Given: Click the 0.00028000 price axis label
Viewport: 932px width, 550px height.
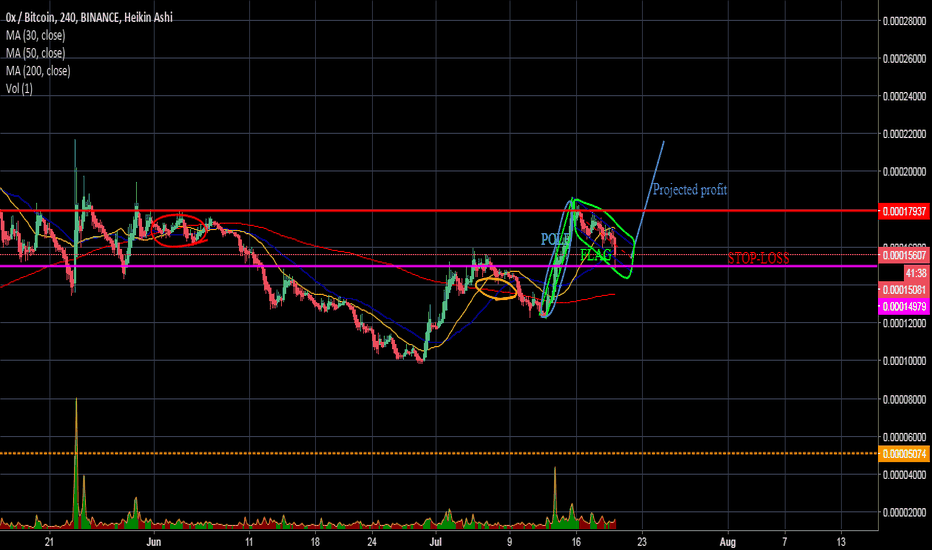Looking at the screenshot, I should tap(904, 21).
